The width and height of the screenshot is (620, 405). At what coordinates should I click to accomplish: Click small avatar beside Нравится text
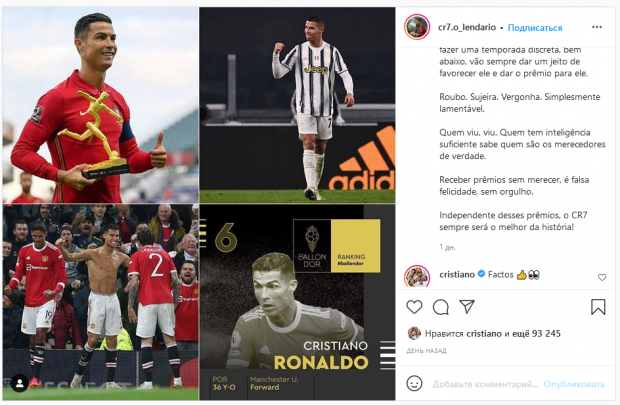tap(414, 333)
